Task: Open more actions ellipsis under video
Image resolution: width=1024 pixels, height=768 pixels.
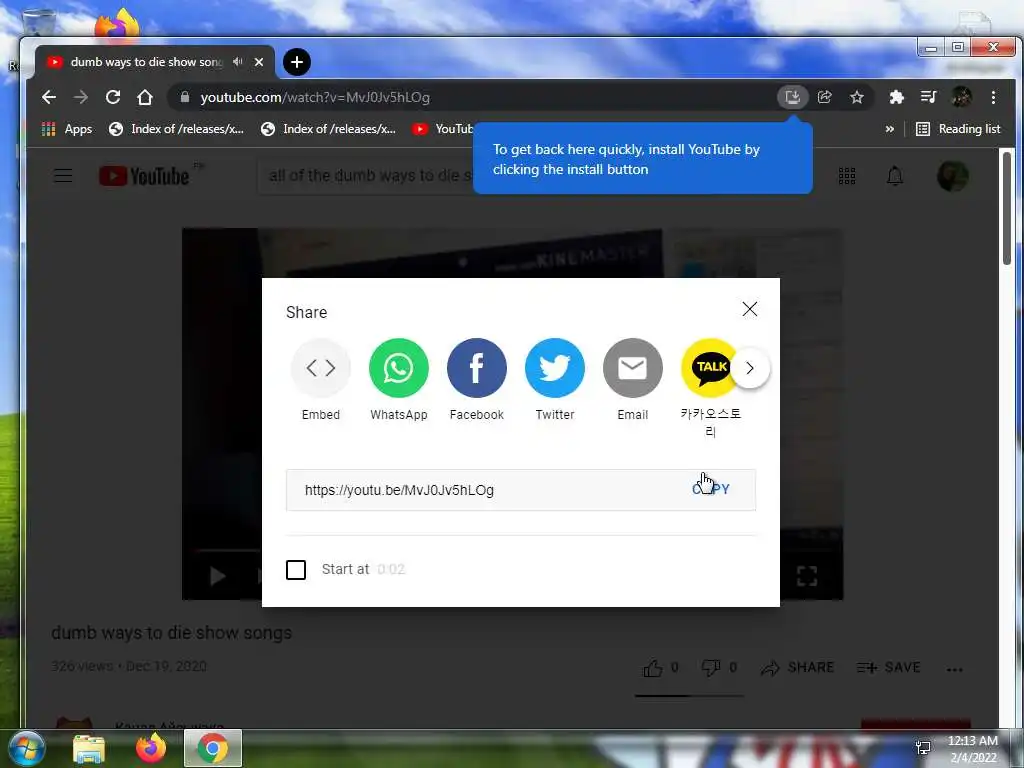Action: pos(954,669)
